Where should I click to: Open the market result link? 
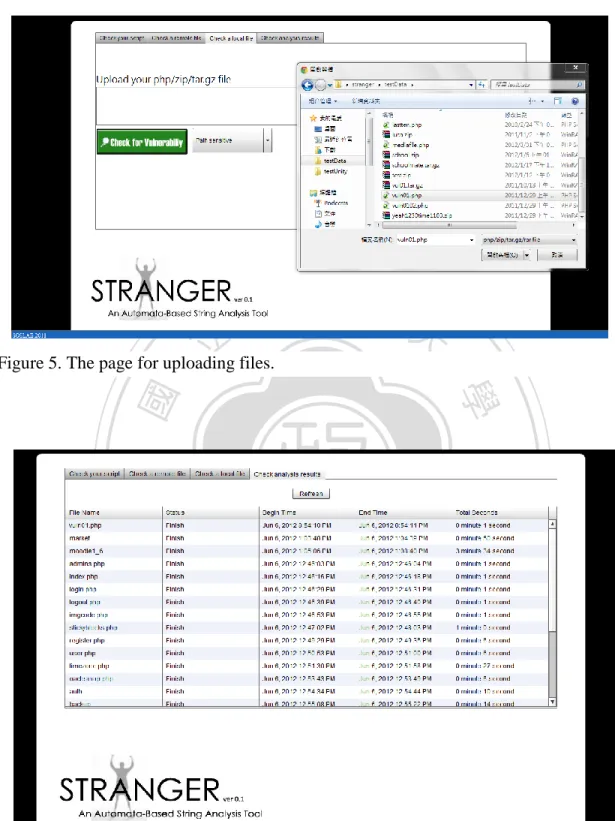coord(80,538)
